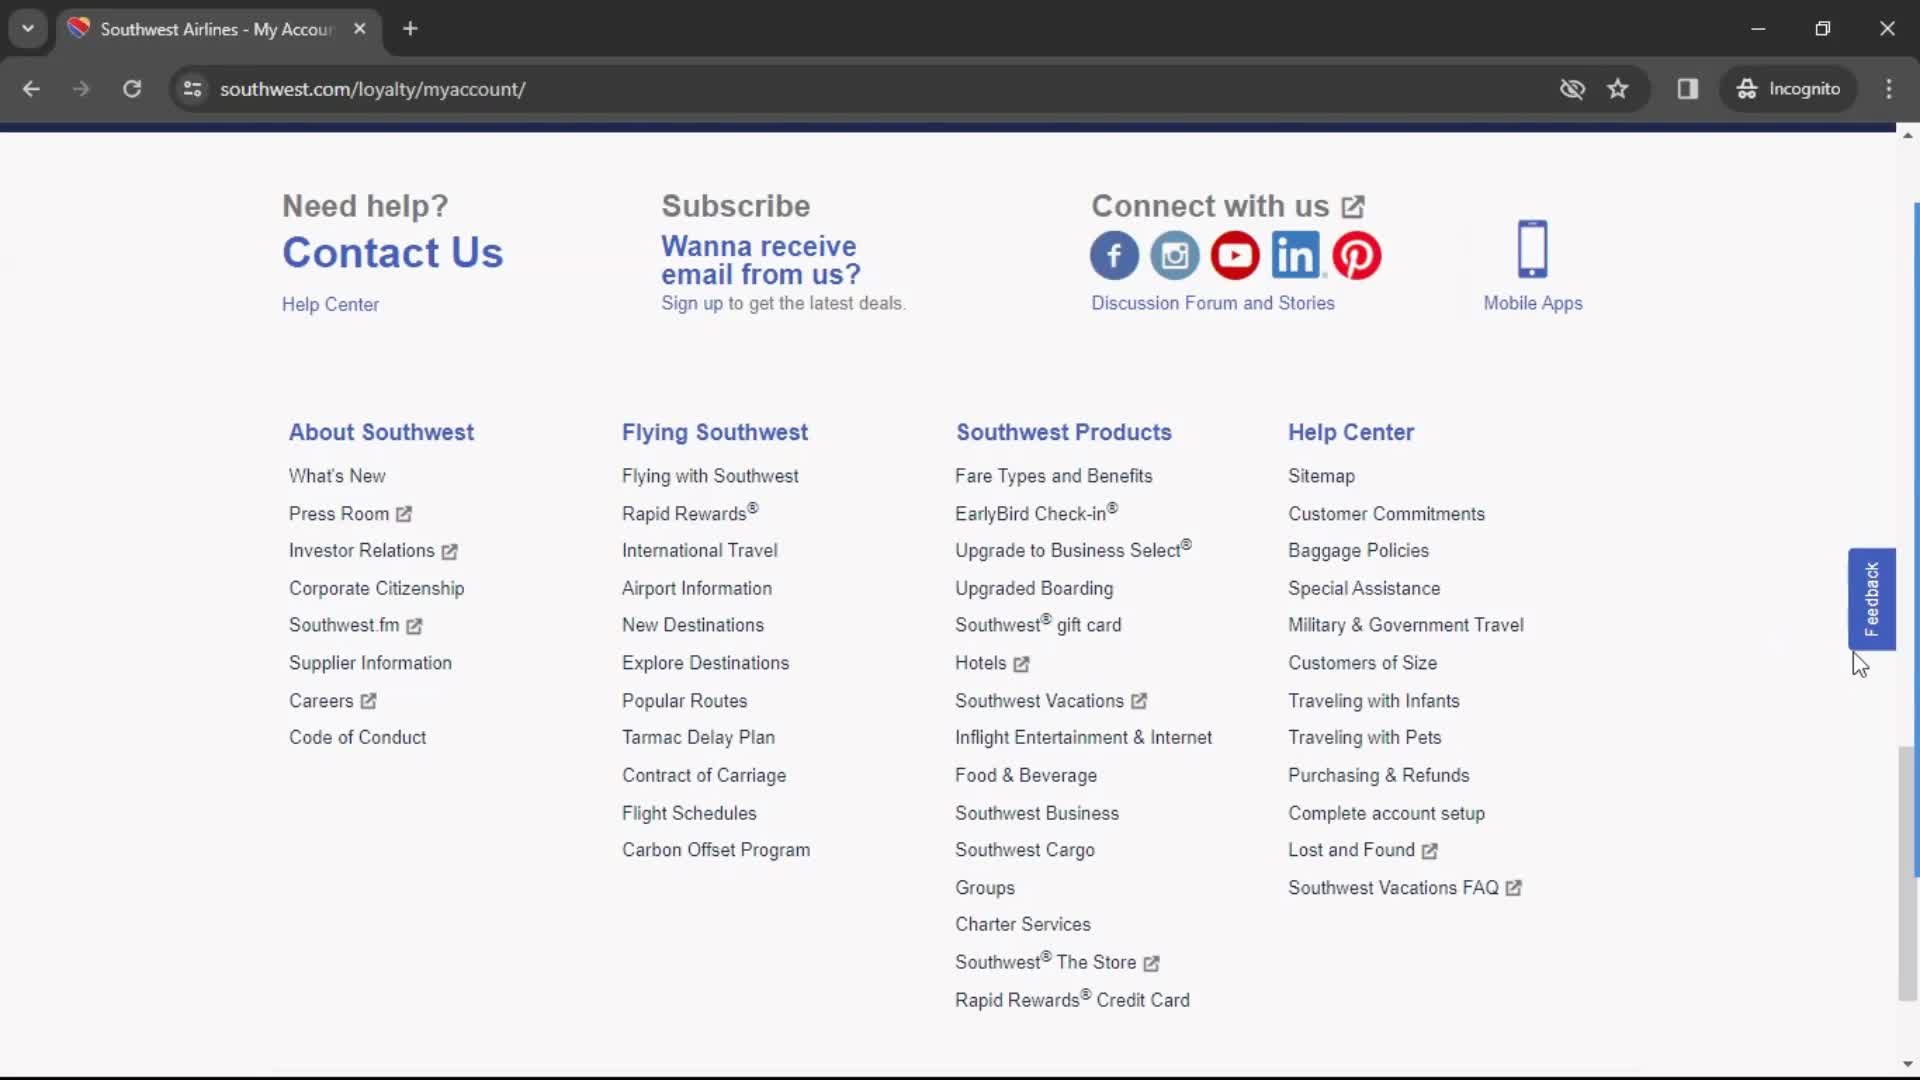This screenshot has height=1080, width=1920.
Task: Click Contact Us link
Action: pyautogui.click(x=392, y=252)
